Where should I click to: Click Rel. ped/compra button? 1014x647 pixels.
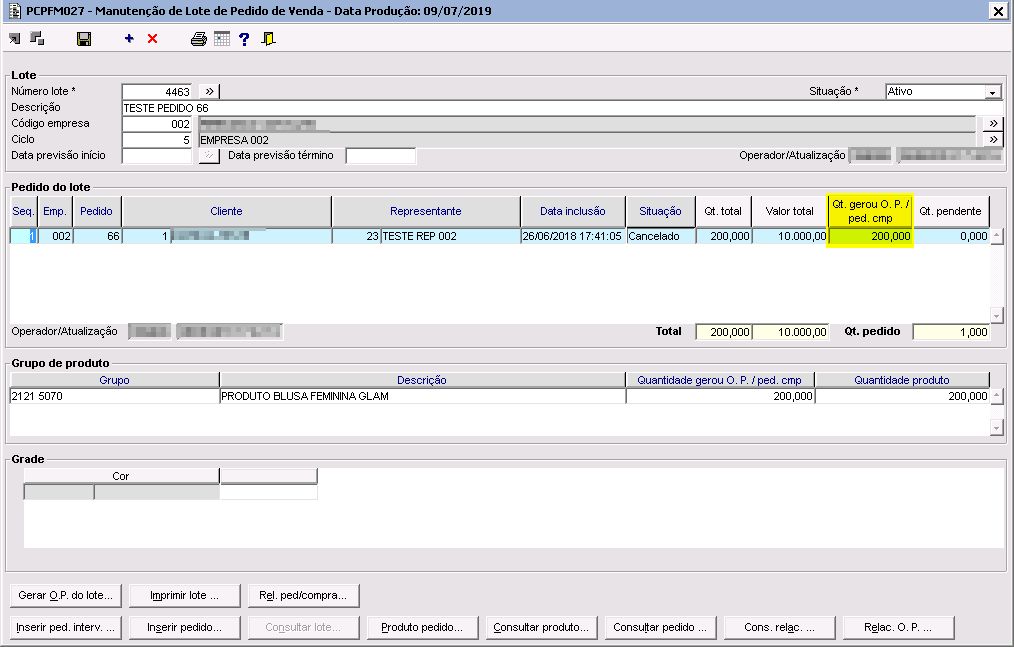tap(303, 595)
